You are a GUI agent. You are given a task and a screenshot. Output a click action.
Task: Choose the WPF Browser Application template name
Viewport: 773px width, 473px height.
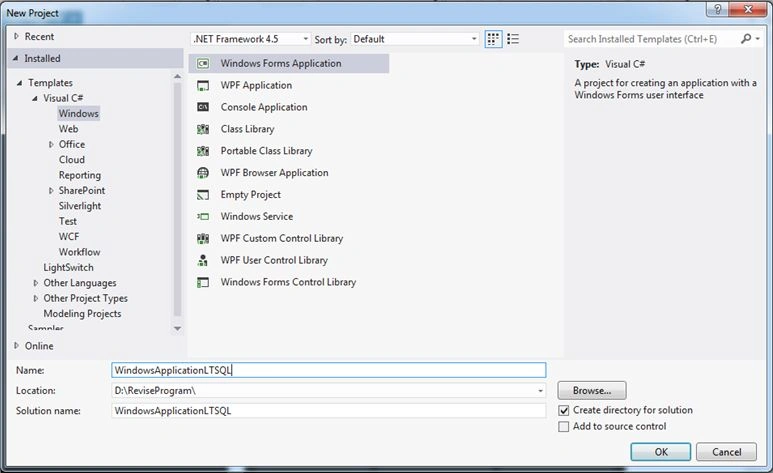click(x=274, y=173)
